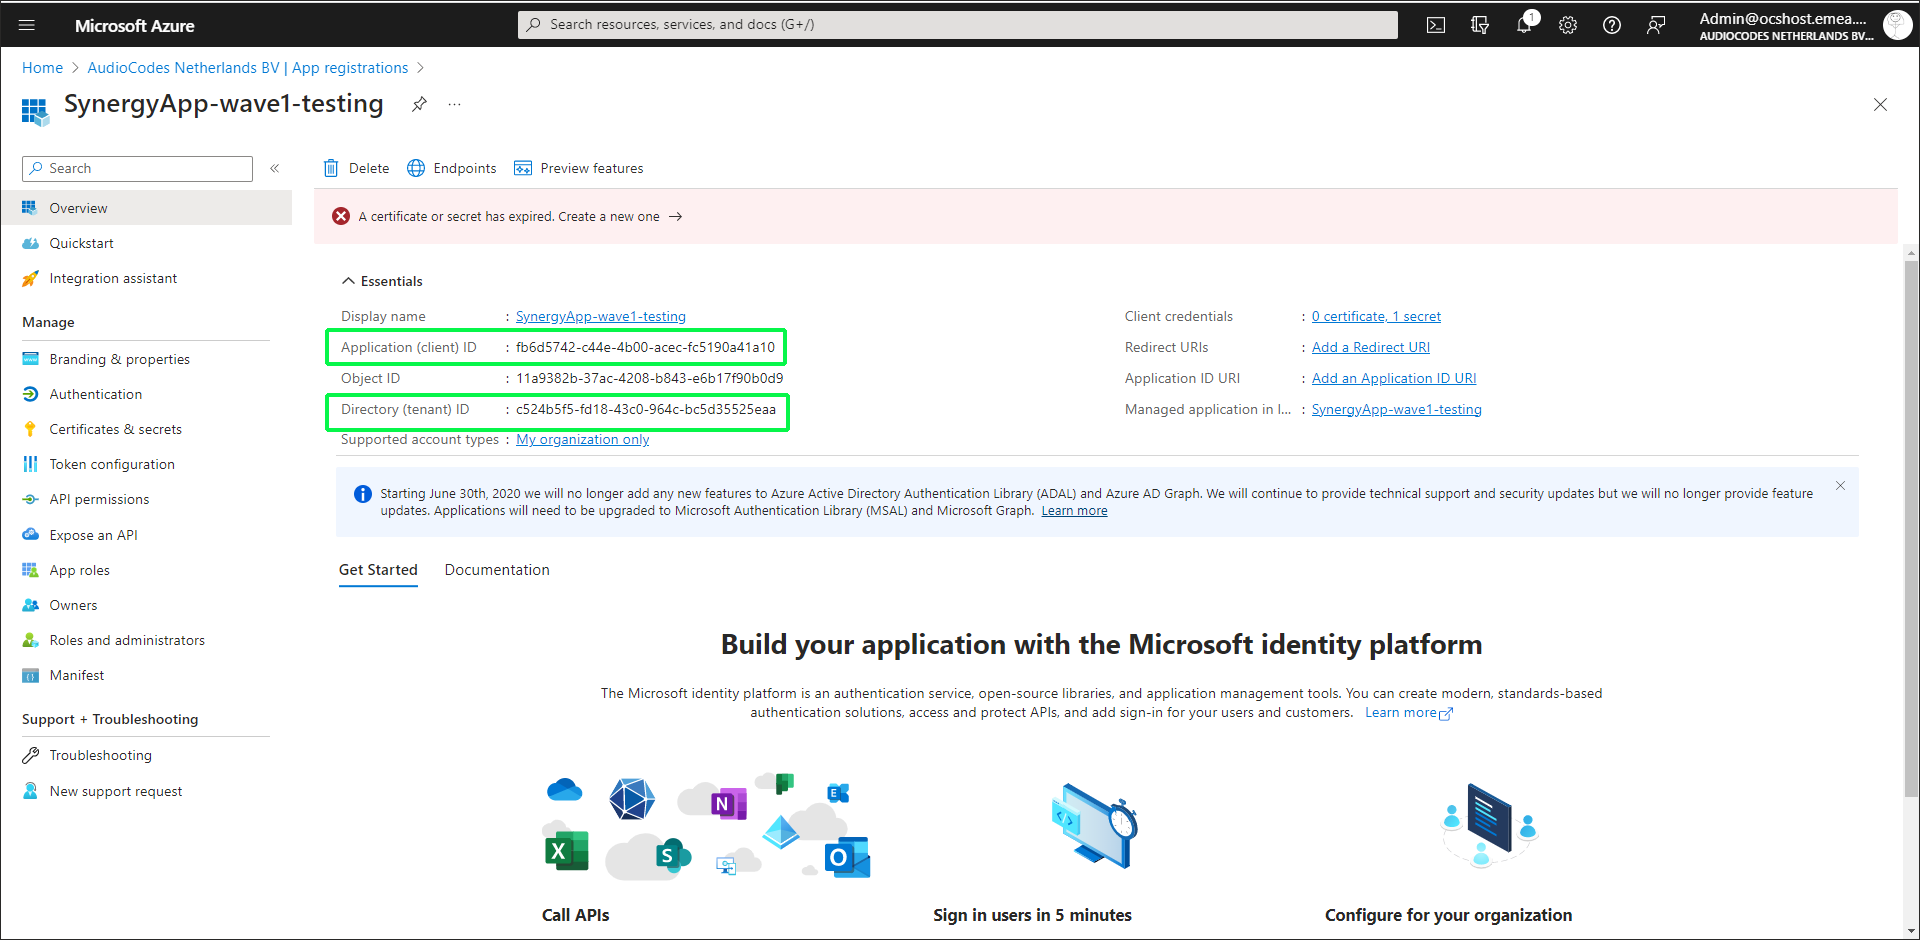
Task: Click the Delete toolbar button
Action: [357, 168]
